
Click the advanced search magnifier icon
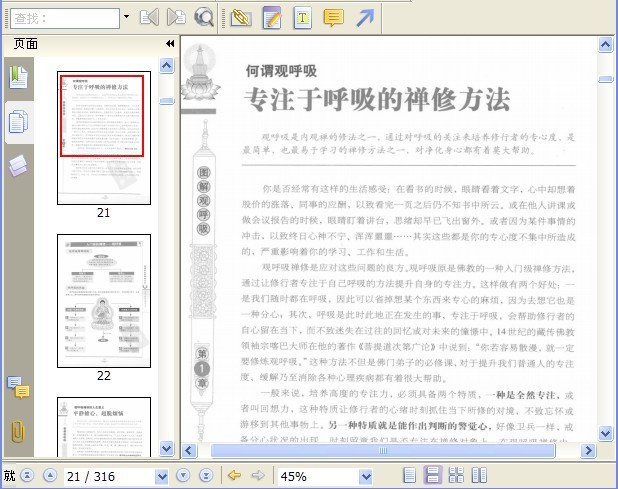click(204, 18)
